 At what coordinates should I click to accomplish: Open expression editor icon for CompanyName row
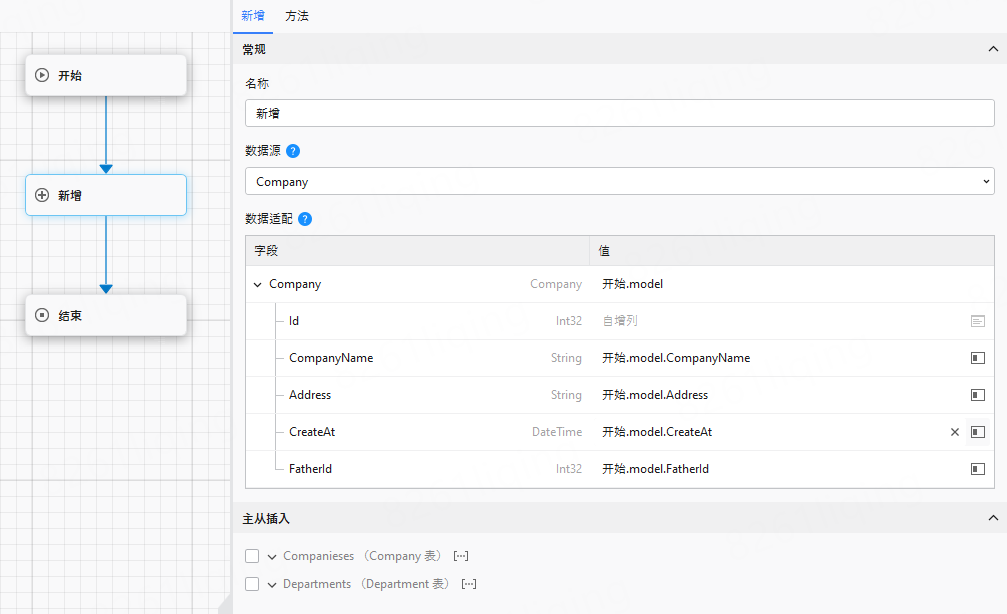click(x=977, y=358)
